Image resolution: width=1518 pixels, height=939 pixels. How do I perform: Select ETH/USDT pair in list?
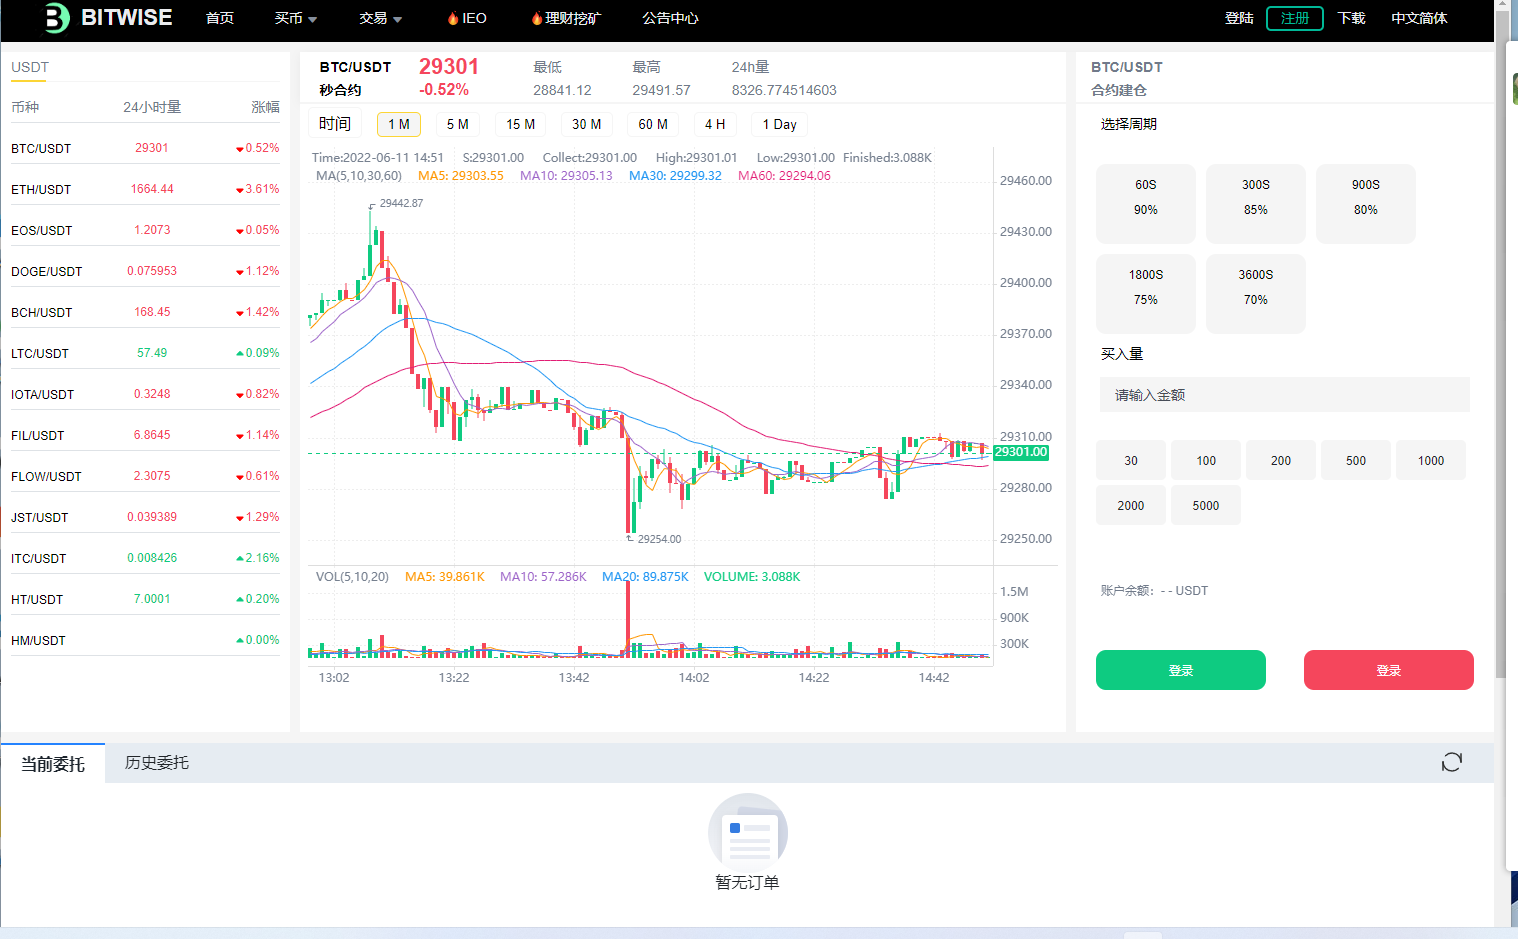pyautogui.click(x=41, y=189)
